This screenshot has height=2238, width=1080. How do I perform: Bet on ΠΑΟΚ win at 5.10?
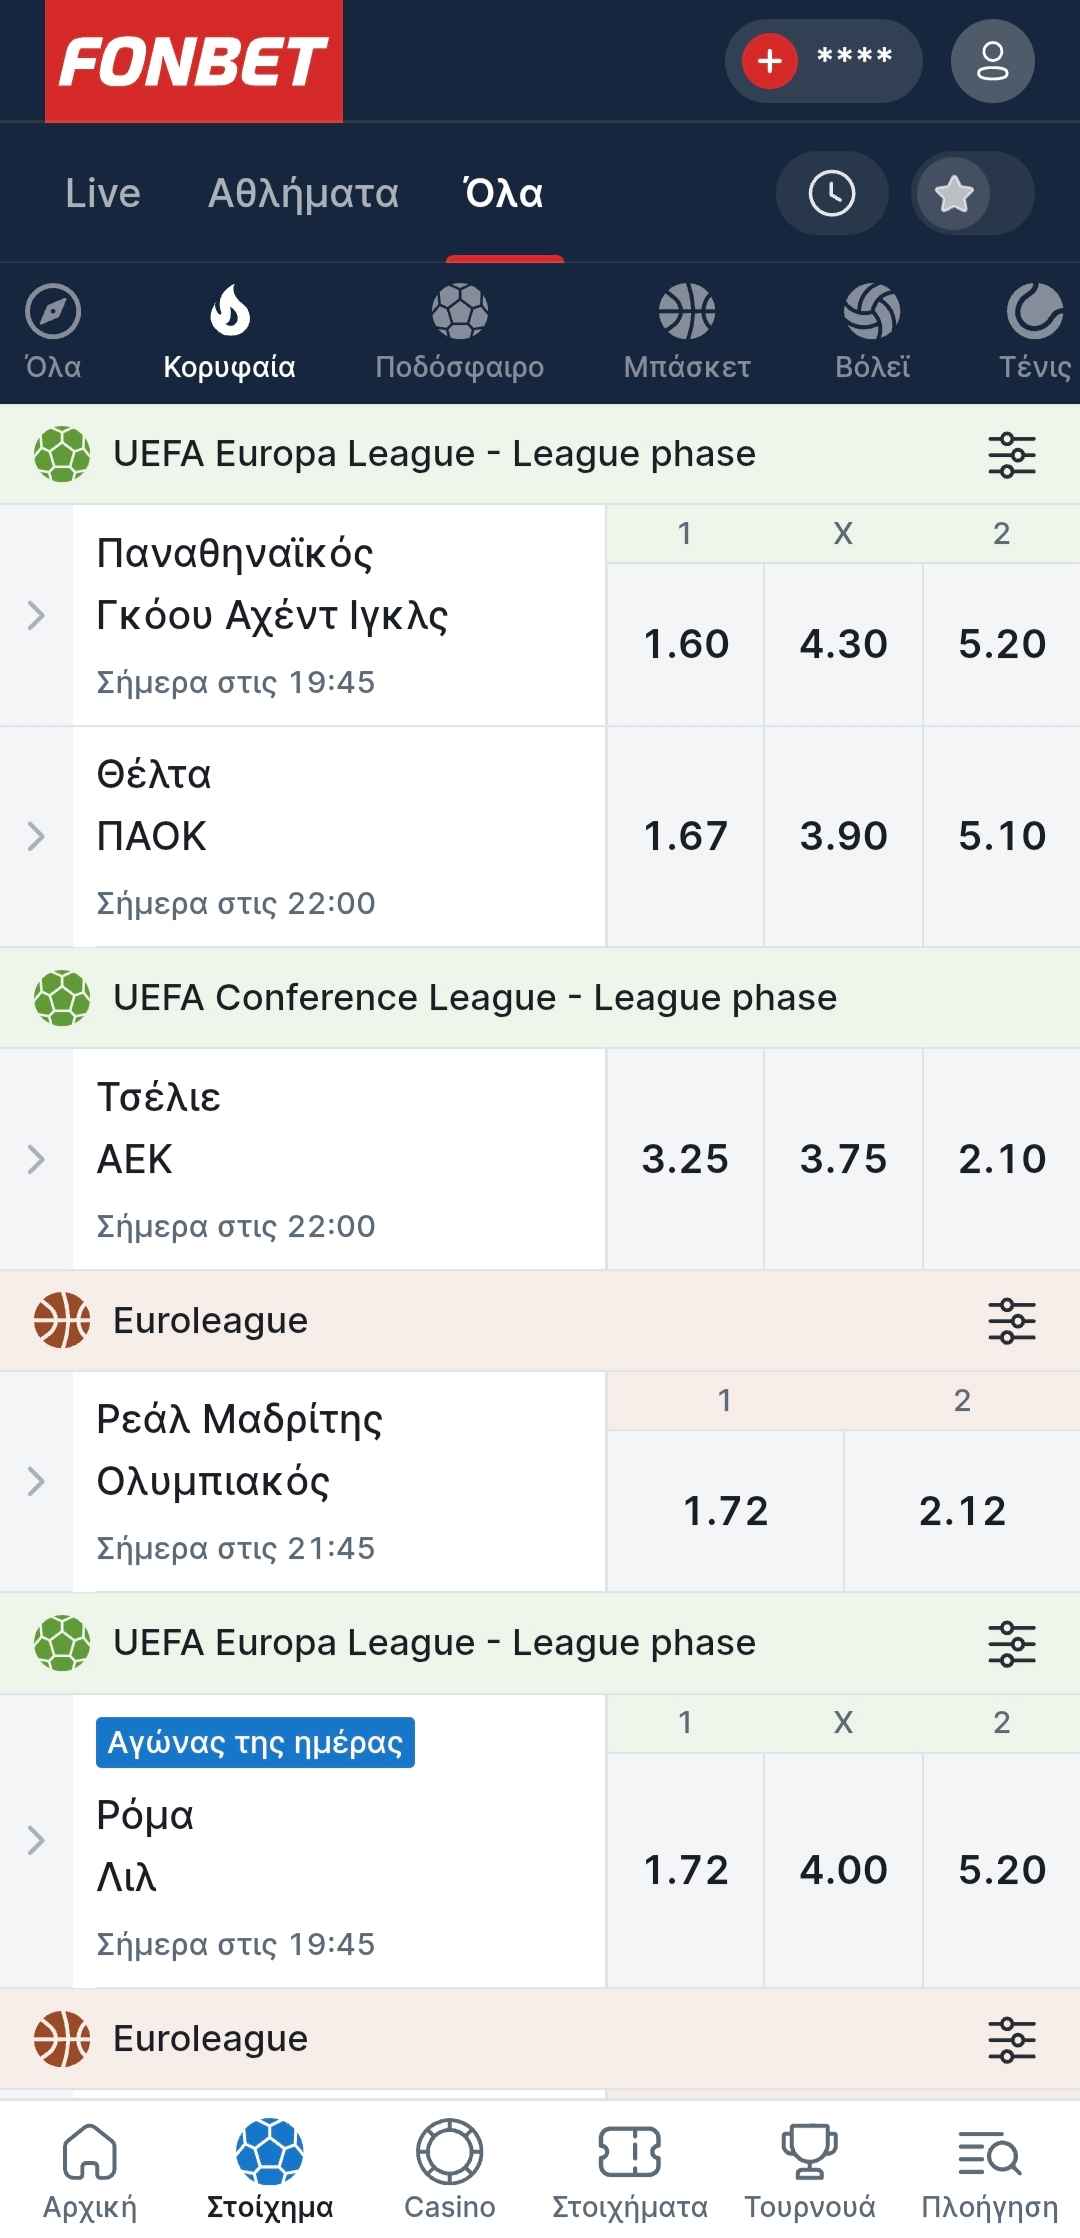[1001, 836]
